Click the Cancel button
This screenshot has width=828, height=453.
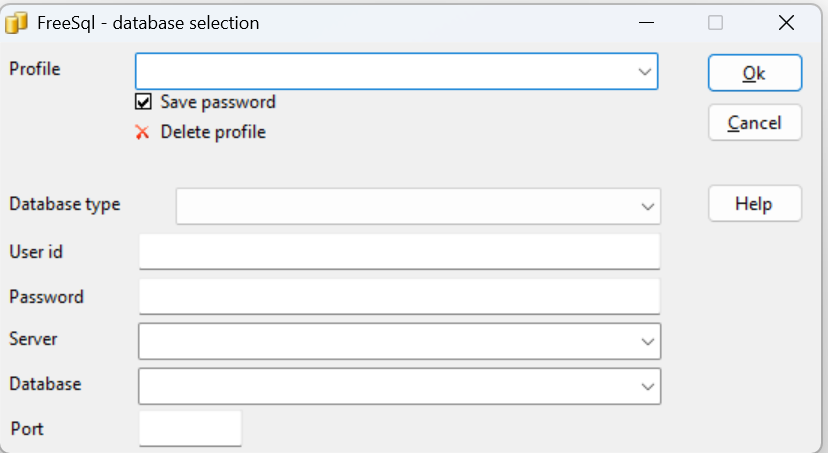coord(755,122)
